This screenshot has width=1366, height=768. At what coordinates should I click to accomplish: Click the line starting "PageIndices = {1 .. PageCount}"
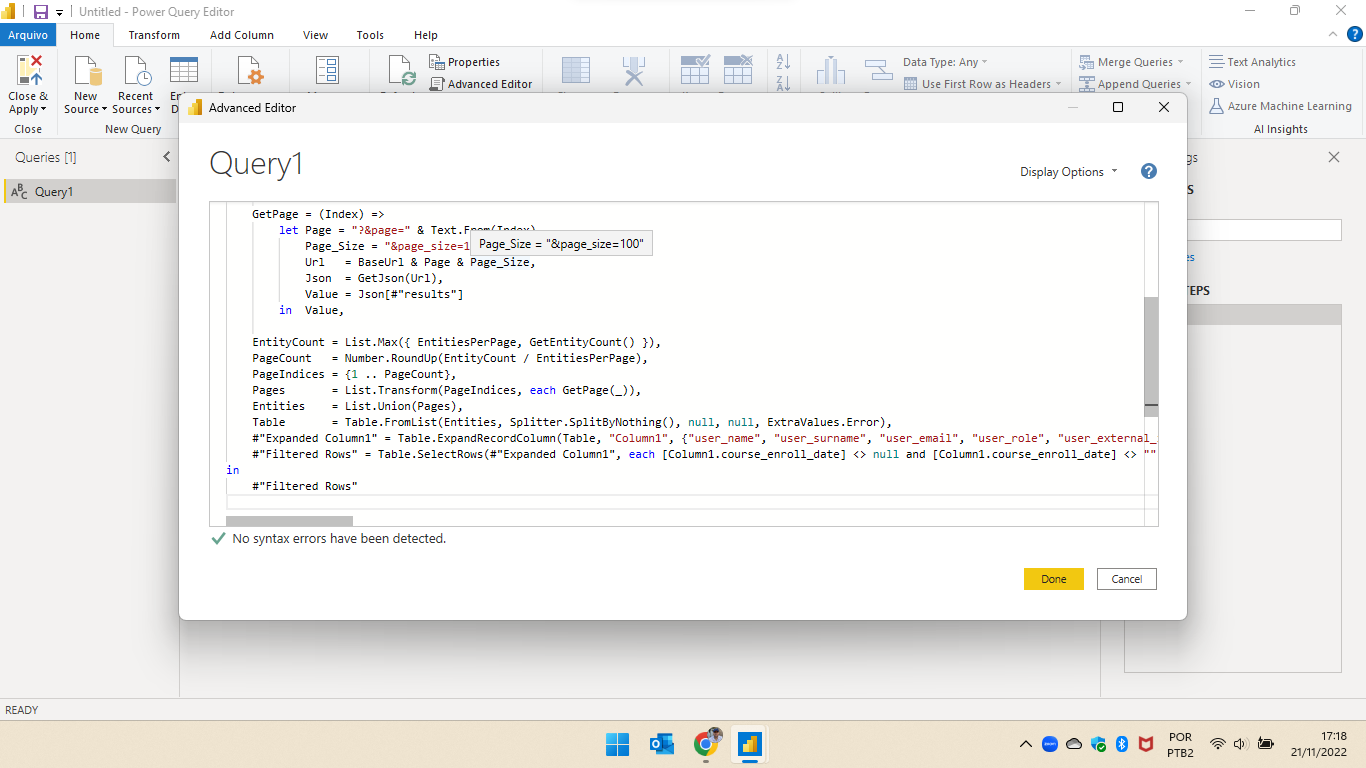pos(354,374)
